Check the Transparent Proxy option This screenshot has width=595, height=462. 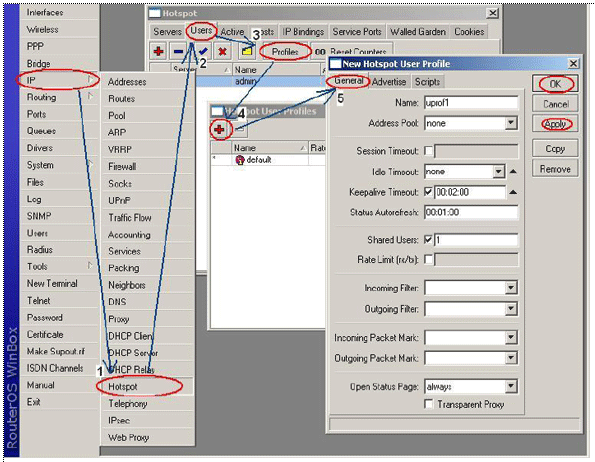tap(428, 404)
